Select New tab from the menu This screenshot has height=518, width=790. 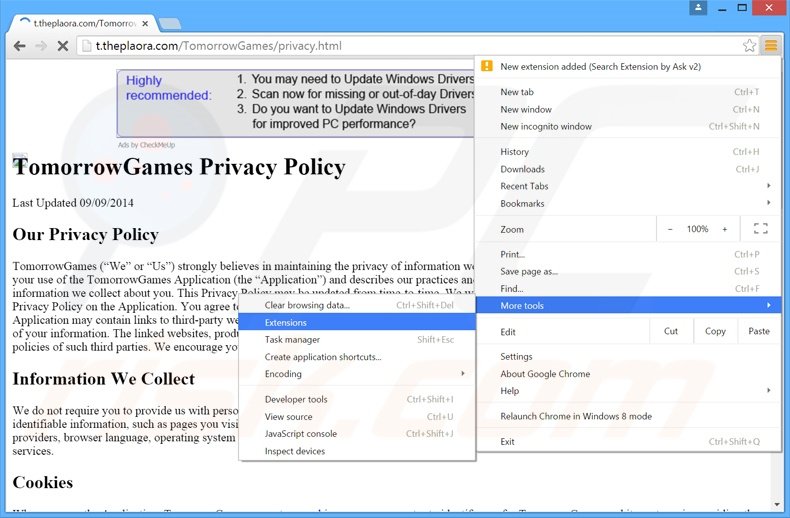tap(629, 92)
